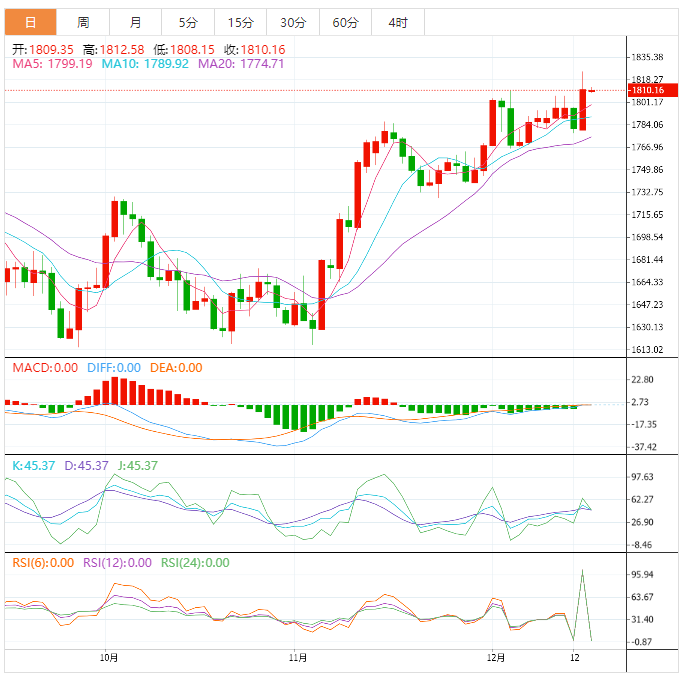
Task: Click the MA10: 1789.92 indicator label
Action: click(x=145, y=64)
